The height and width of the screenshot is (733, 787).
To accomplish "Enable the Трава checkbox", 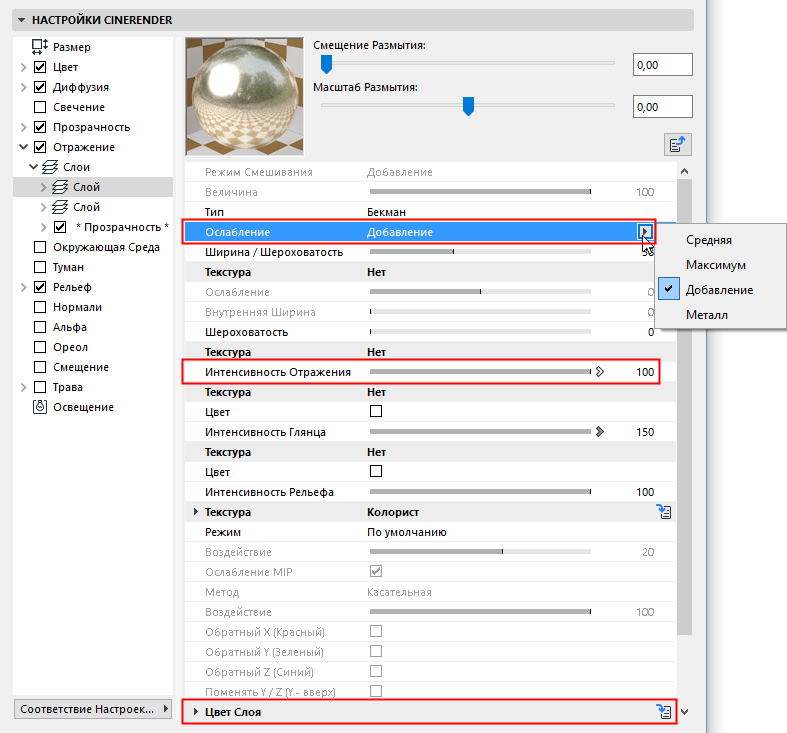I will coord(40,387).
